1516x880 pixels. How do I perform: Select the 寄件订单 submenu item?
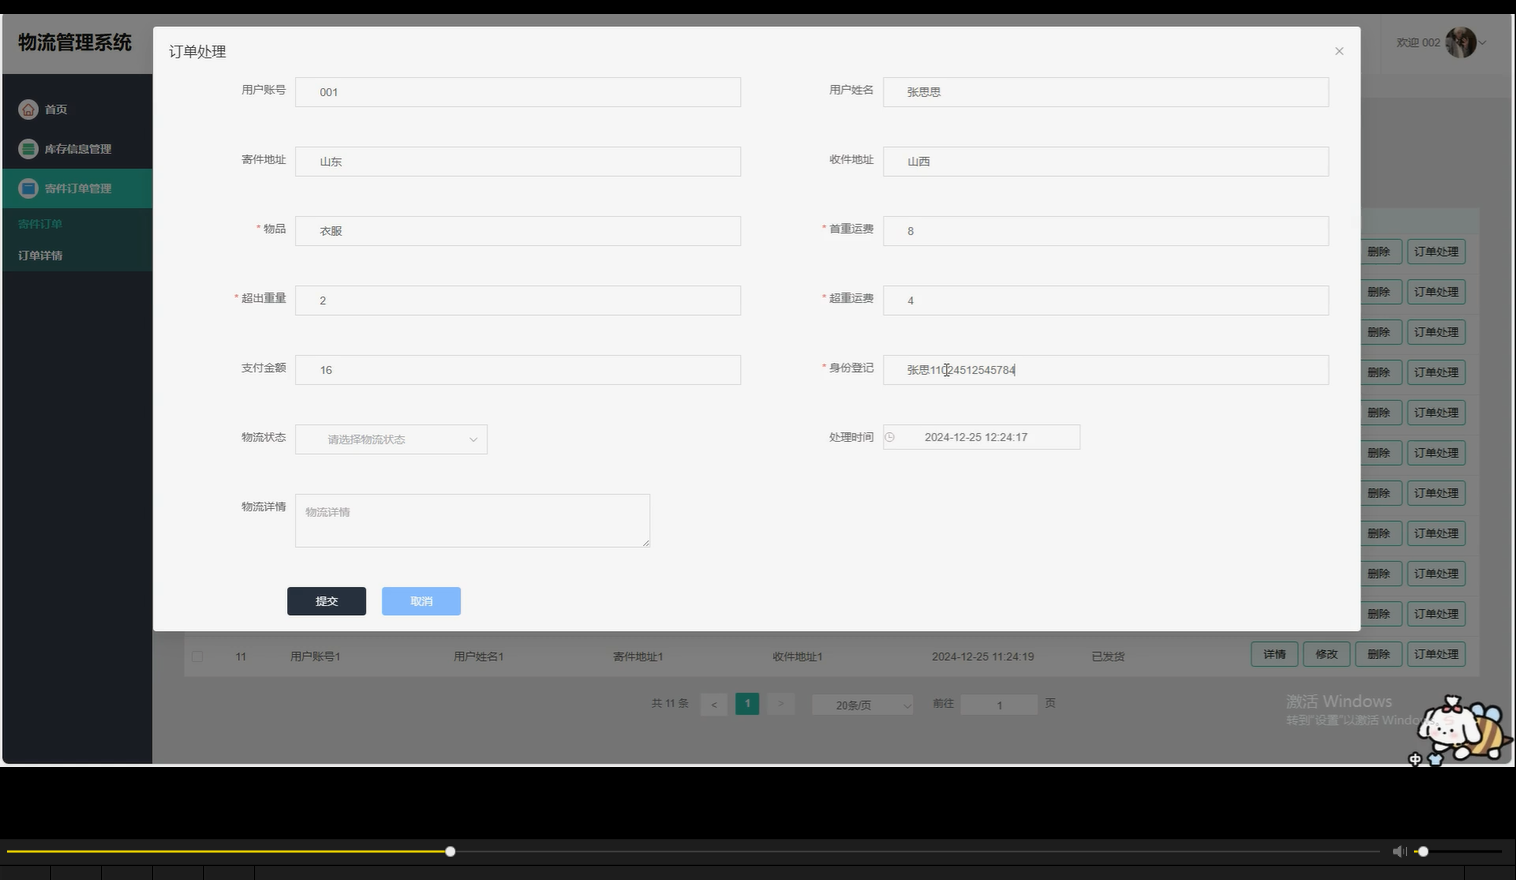40,224
